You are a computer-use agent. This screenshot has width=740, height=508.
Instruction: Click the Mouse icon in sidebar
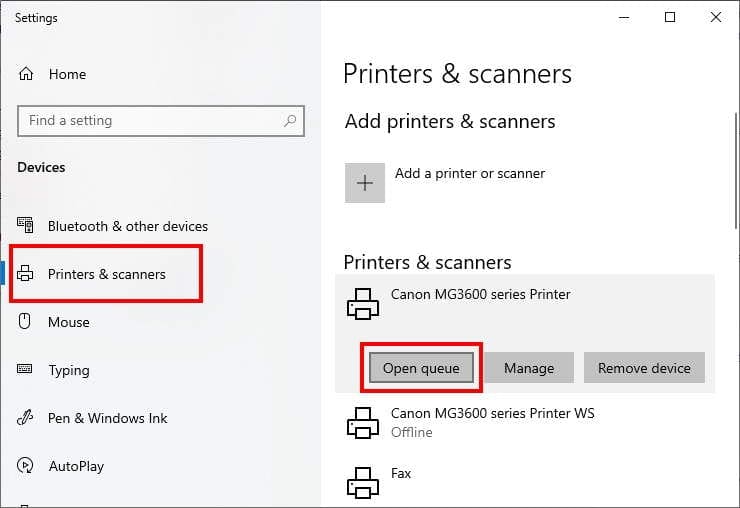point(25,321)
